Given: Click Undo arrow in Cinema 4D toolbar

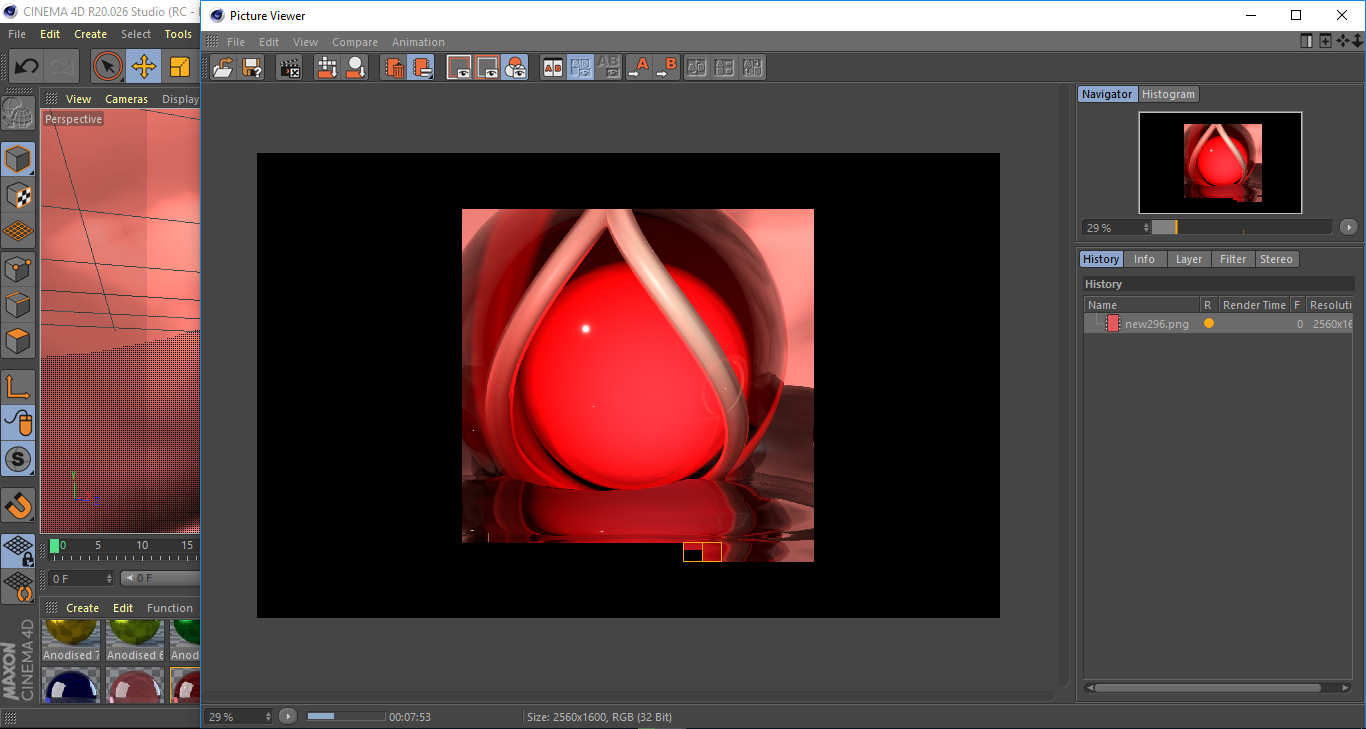Looking at the screenshot, I should [27, 67].
